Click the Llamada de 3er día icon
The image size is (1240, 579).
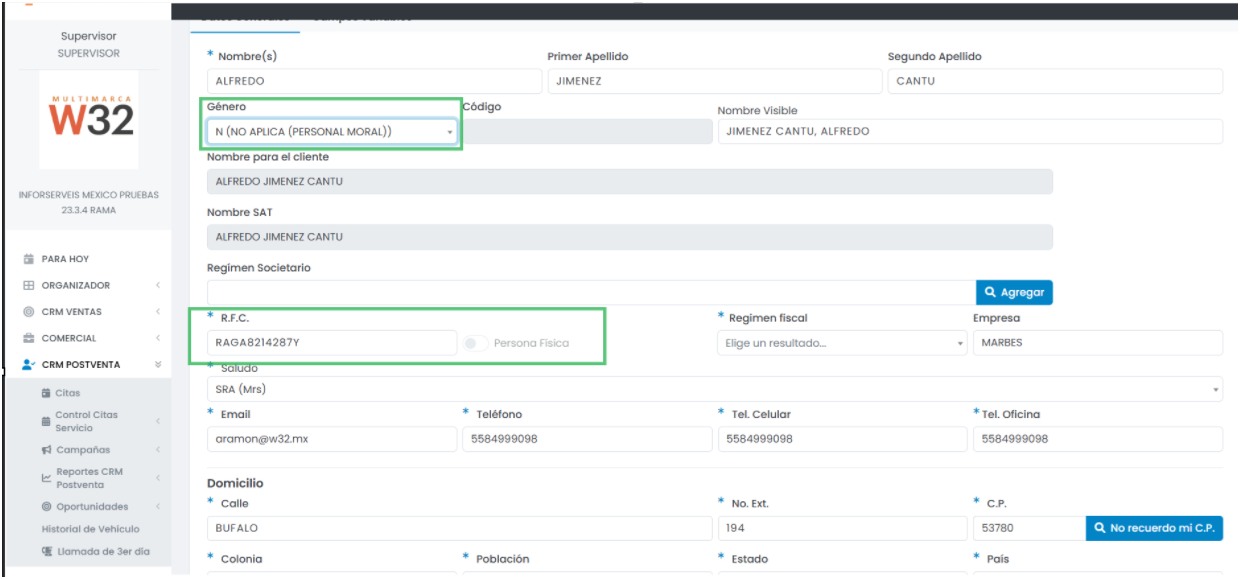[x=46, y=551]
